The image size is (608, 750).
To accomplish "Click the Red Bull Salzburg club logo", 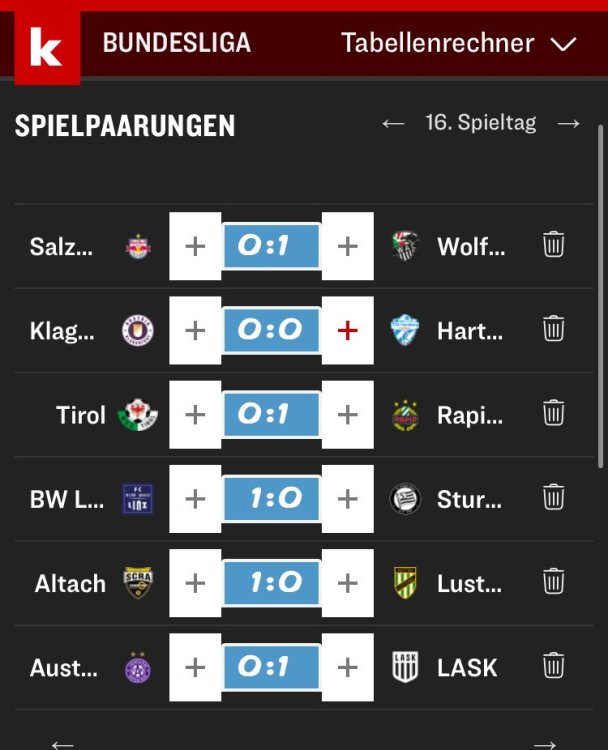I will tap(138, 246).
